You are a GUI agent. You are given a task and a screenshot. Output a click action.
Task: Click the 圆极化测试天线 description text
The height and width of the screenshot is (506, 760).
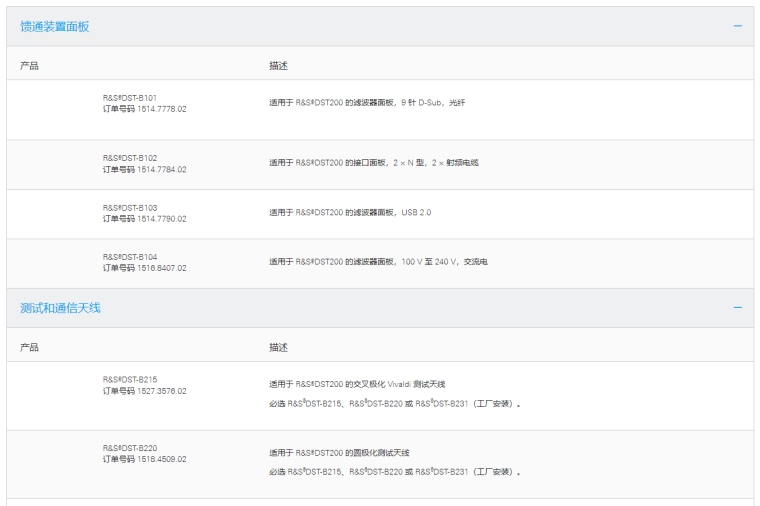[339, 452]
